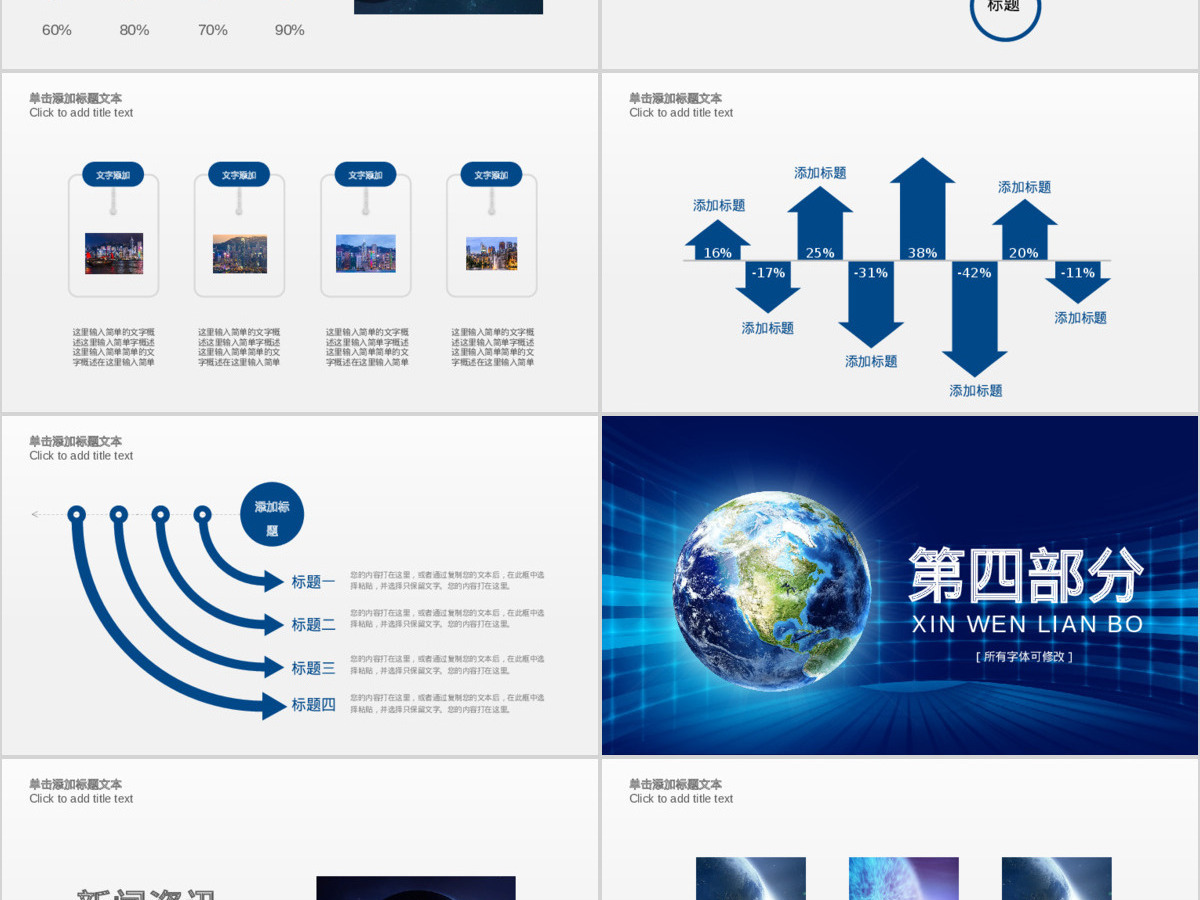
Task: Select the description text beside 标题一
Action: click(x=447, y=580)
